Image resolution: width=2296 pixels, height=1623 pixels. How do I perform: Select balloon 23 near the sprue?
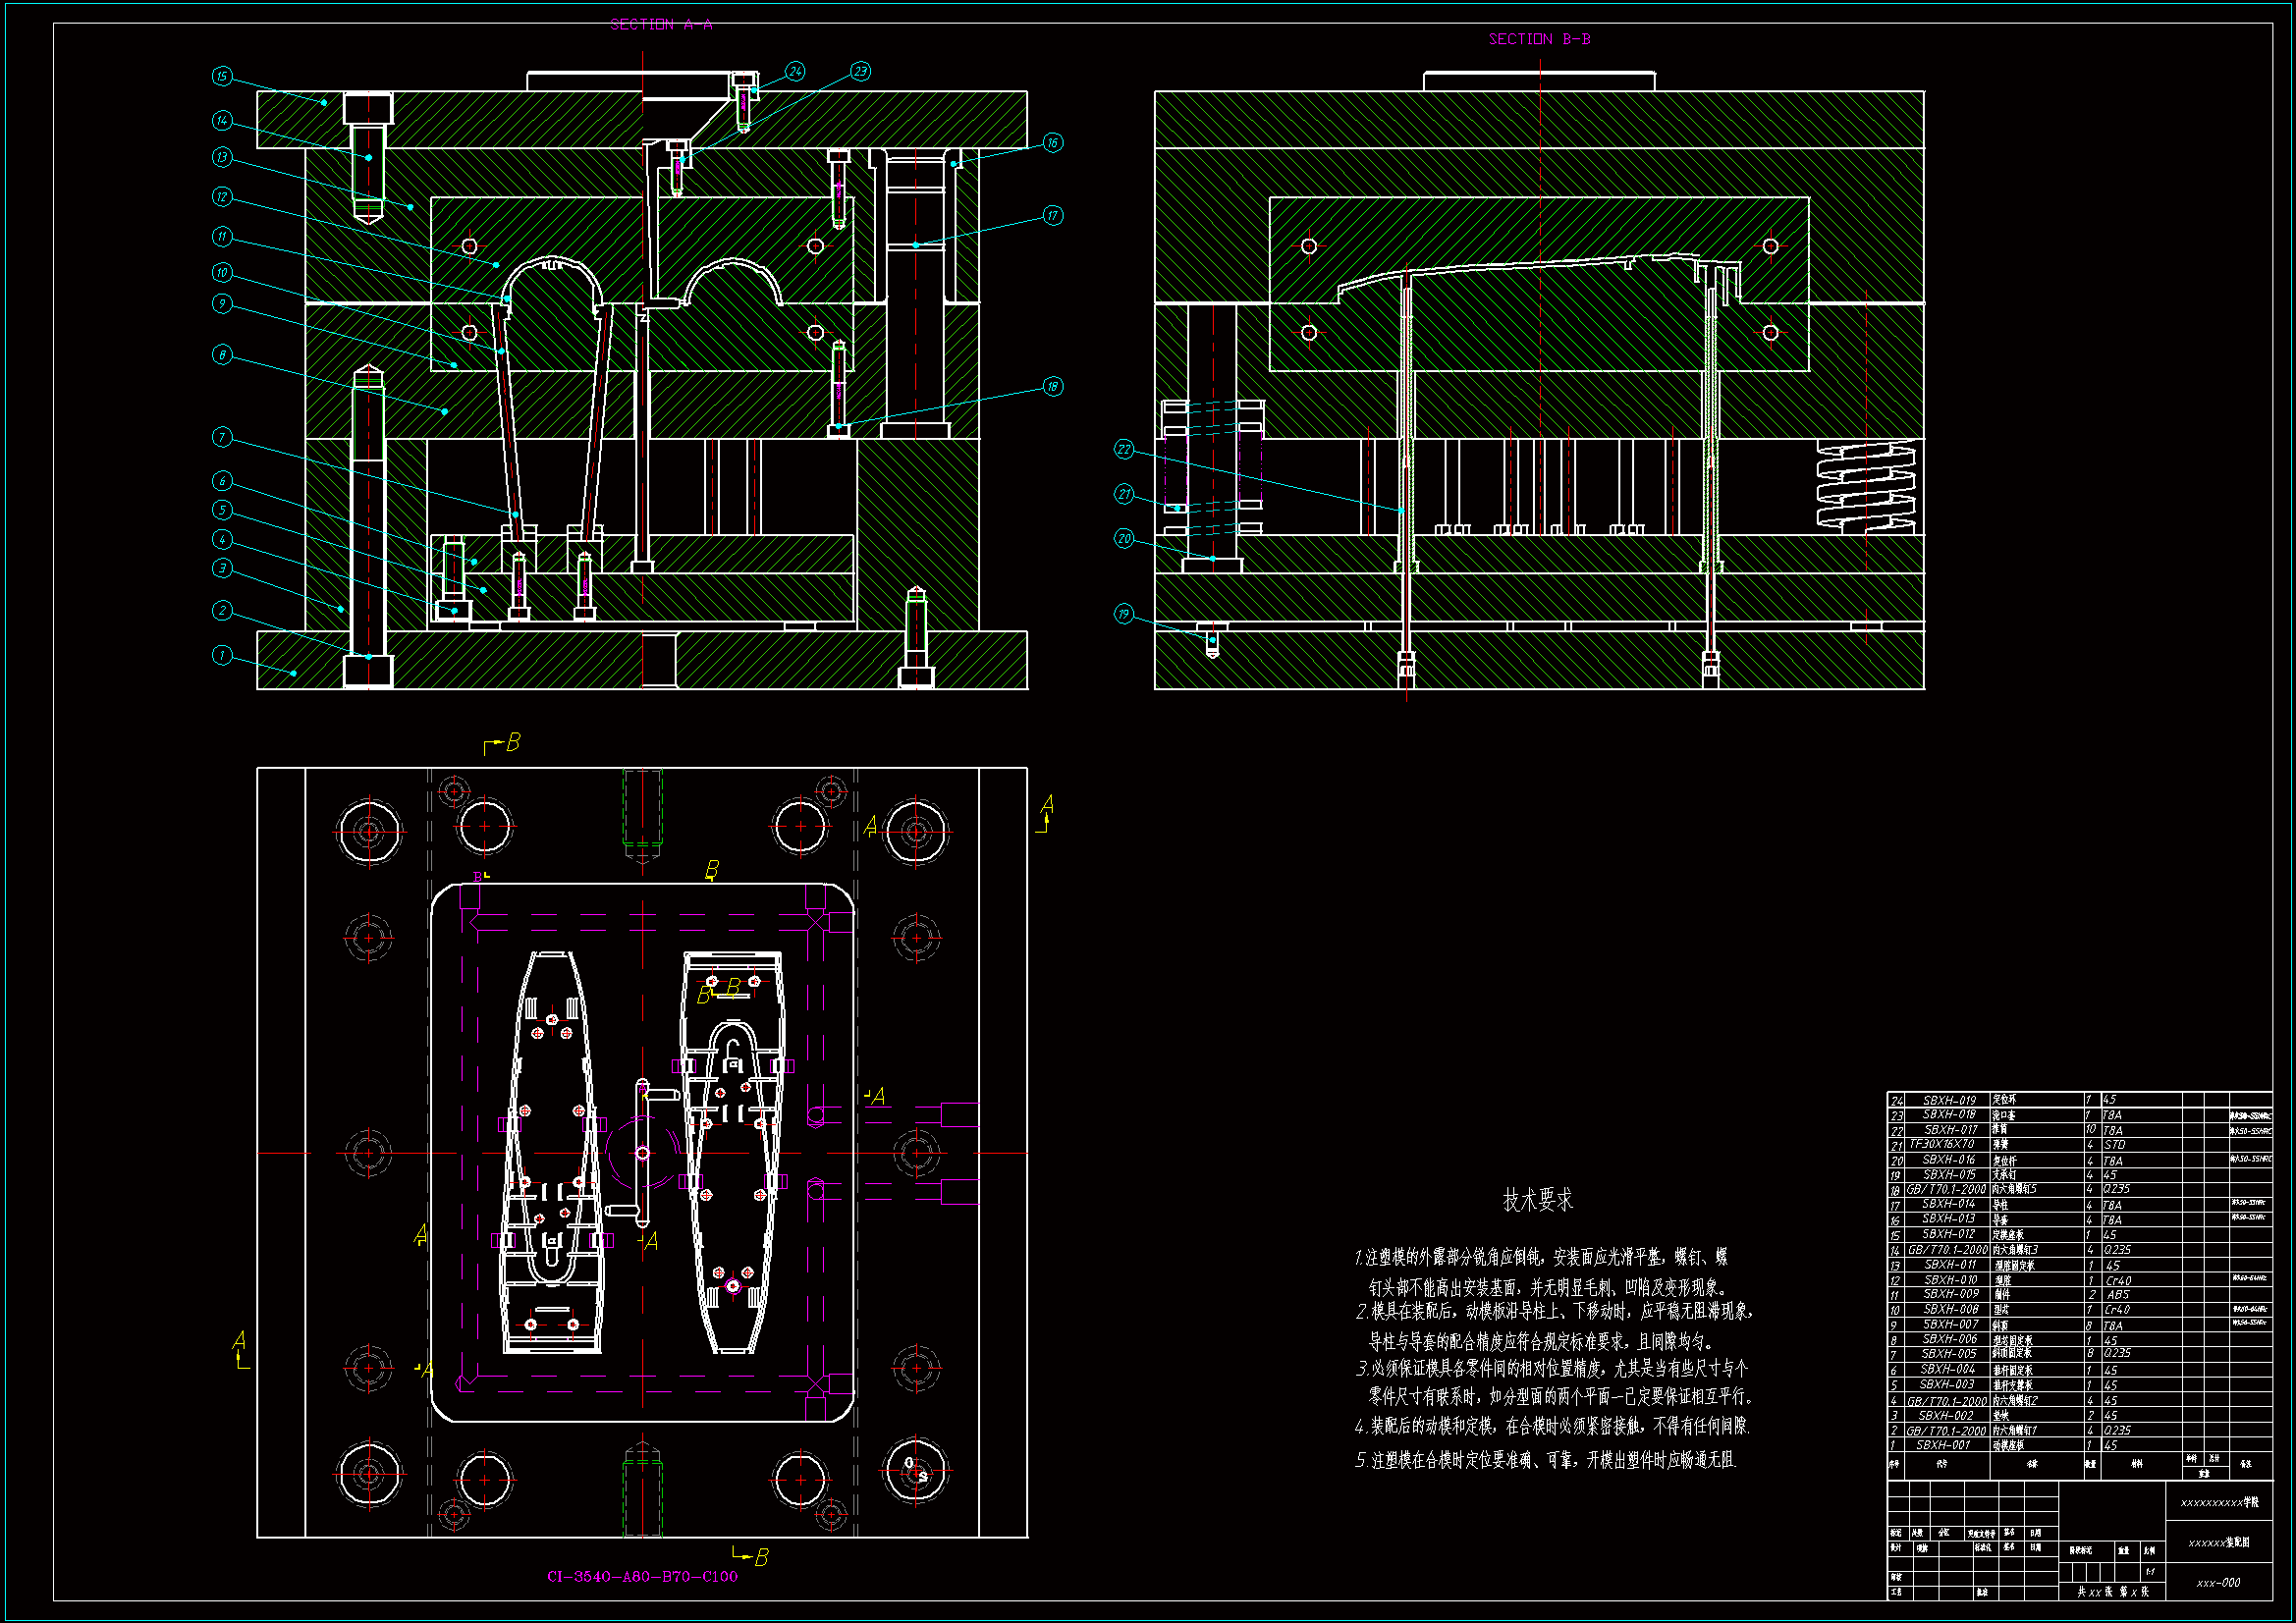861,71
